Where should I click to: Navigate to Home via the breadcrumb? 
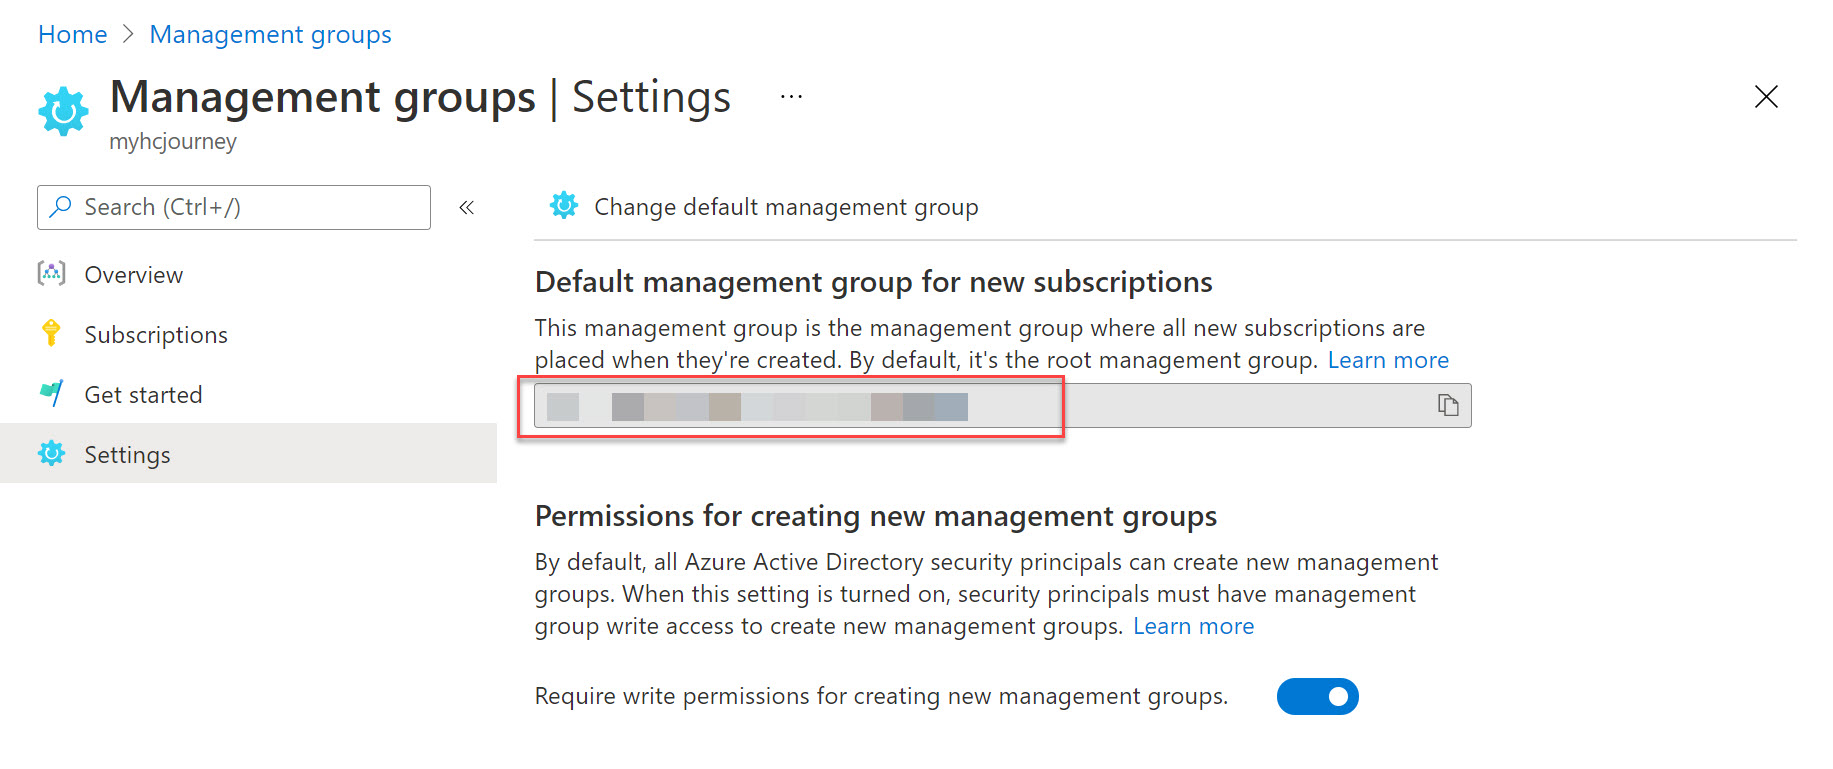click(71, 33)
